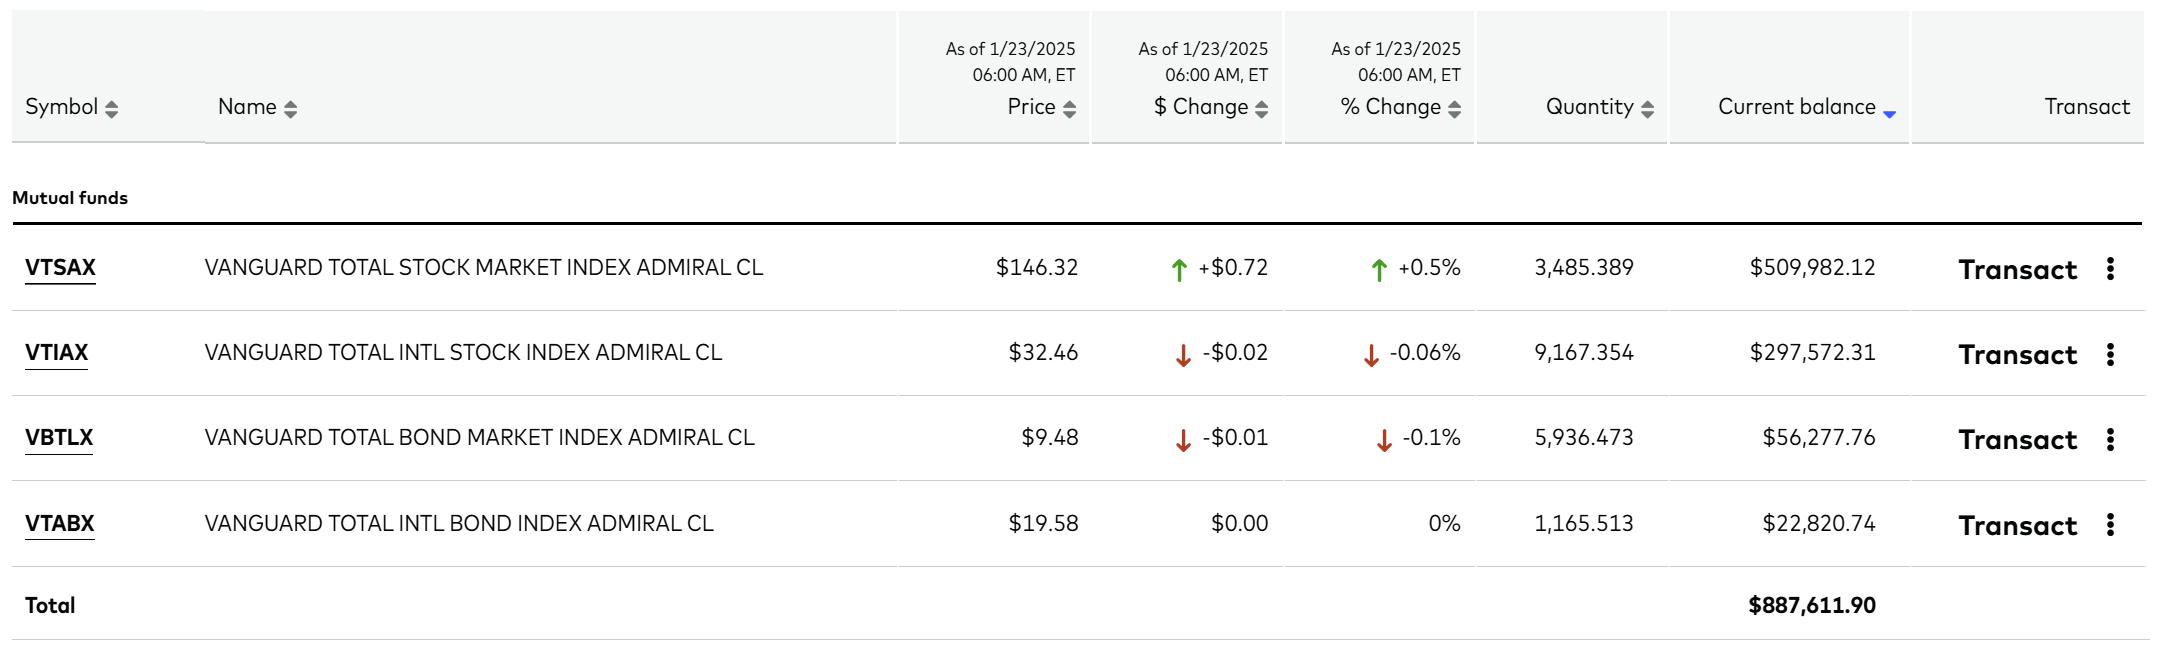Screen dimensions: 2158x654
Task: Click Transact for VBTLX fund
Action: pyautogui.click(x=2017, y=440)
